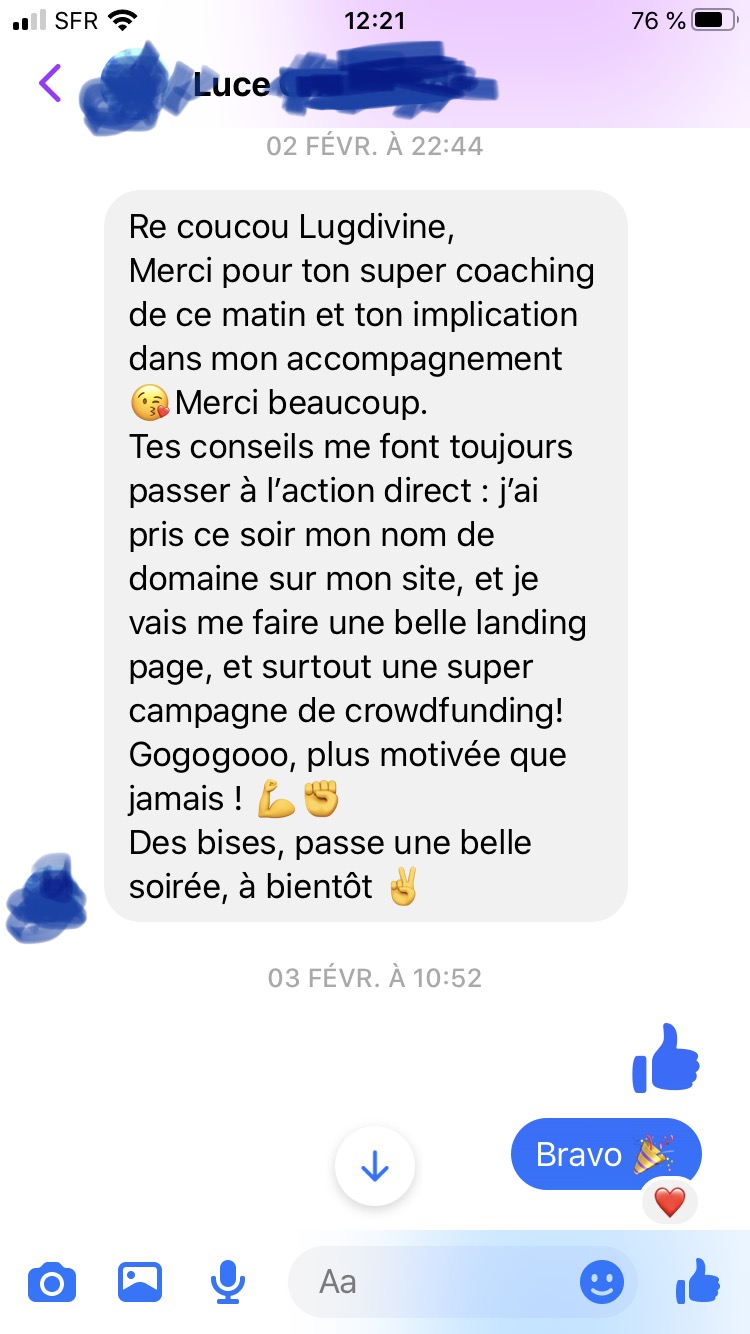
Task: Tap the microphone voice message icon
Action: tap(228, 1282)
